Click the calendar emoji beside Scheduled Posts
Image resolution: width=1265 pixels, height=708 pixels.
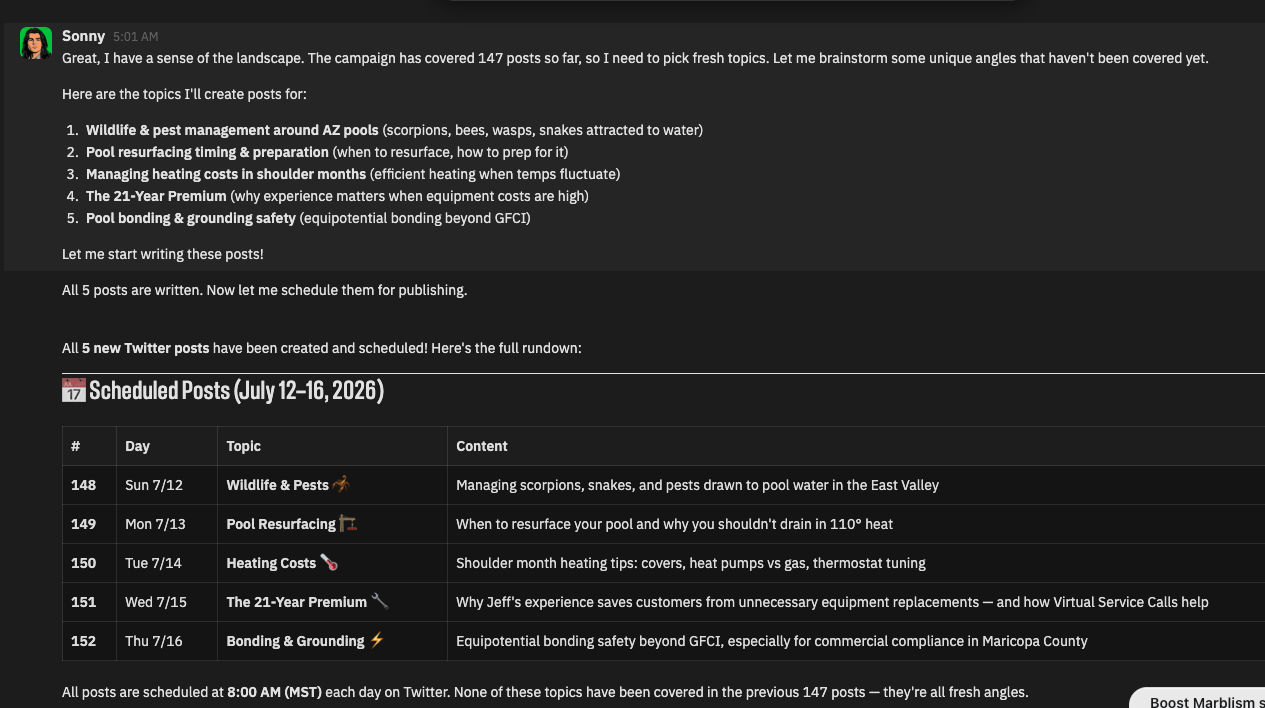click(73, 390)
